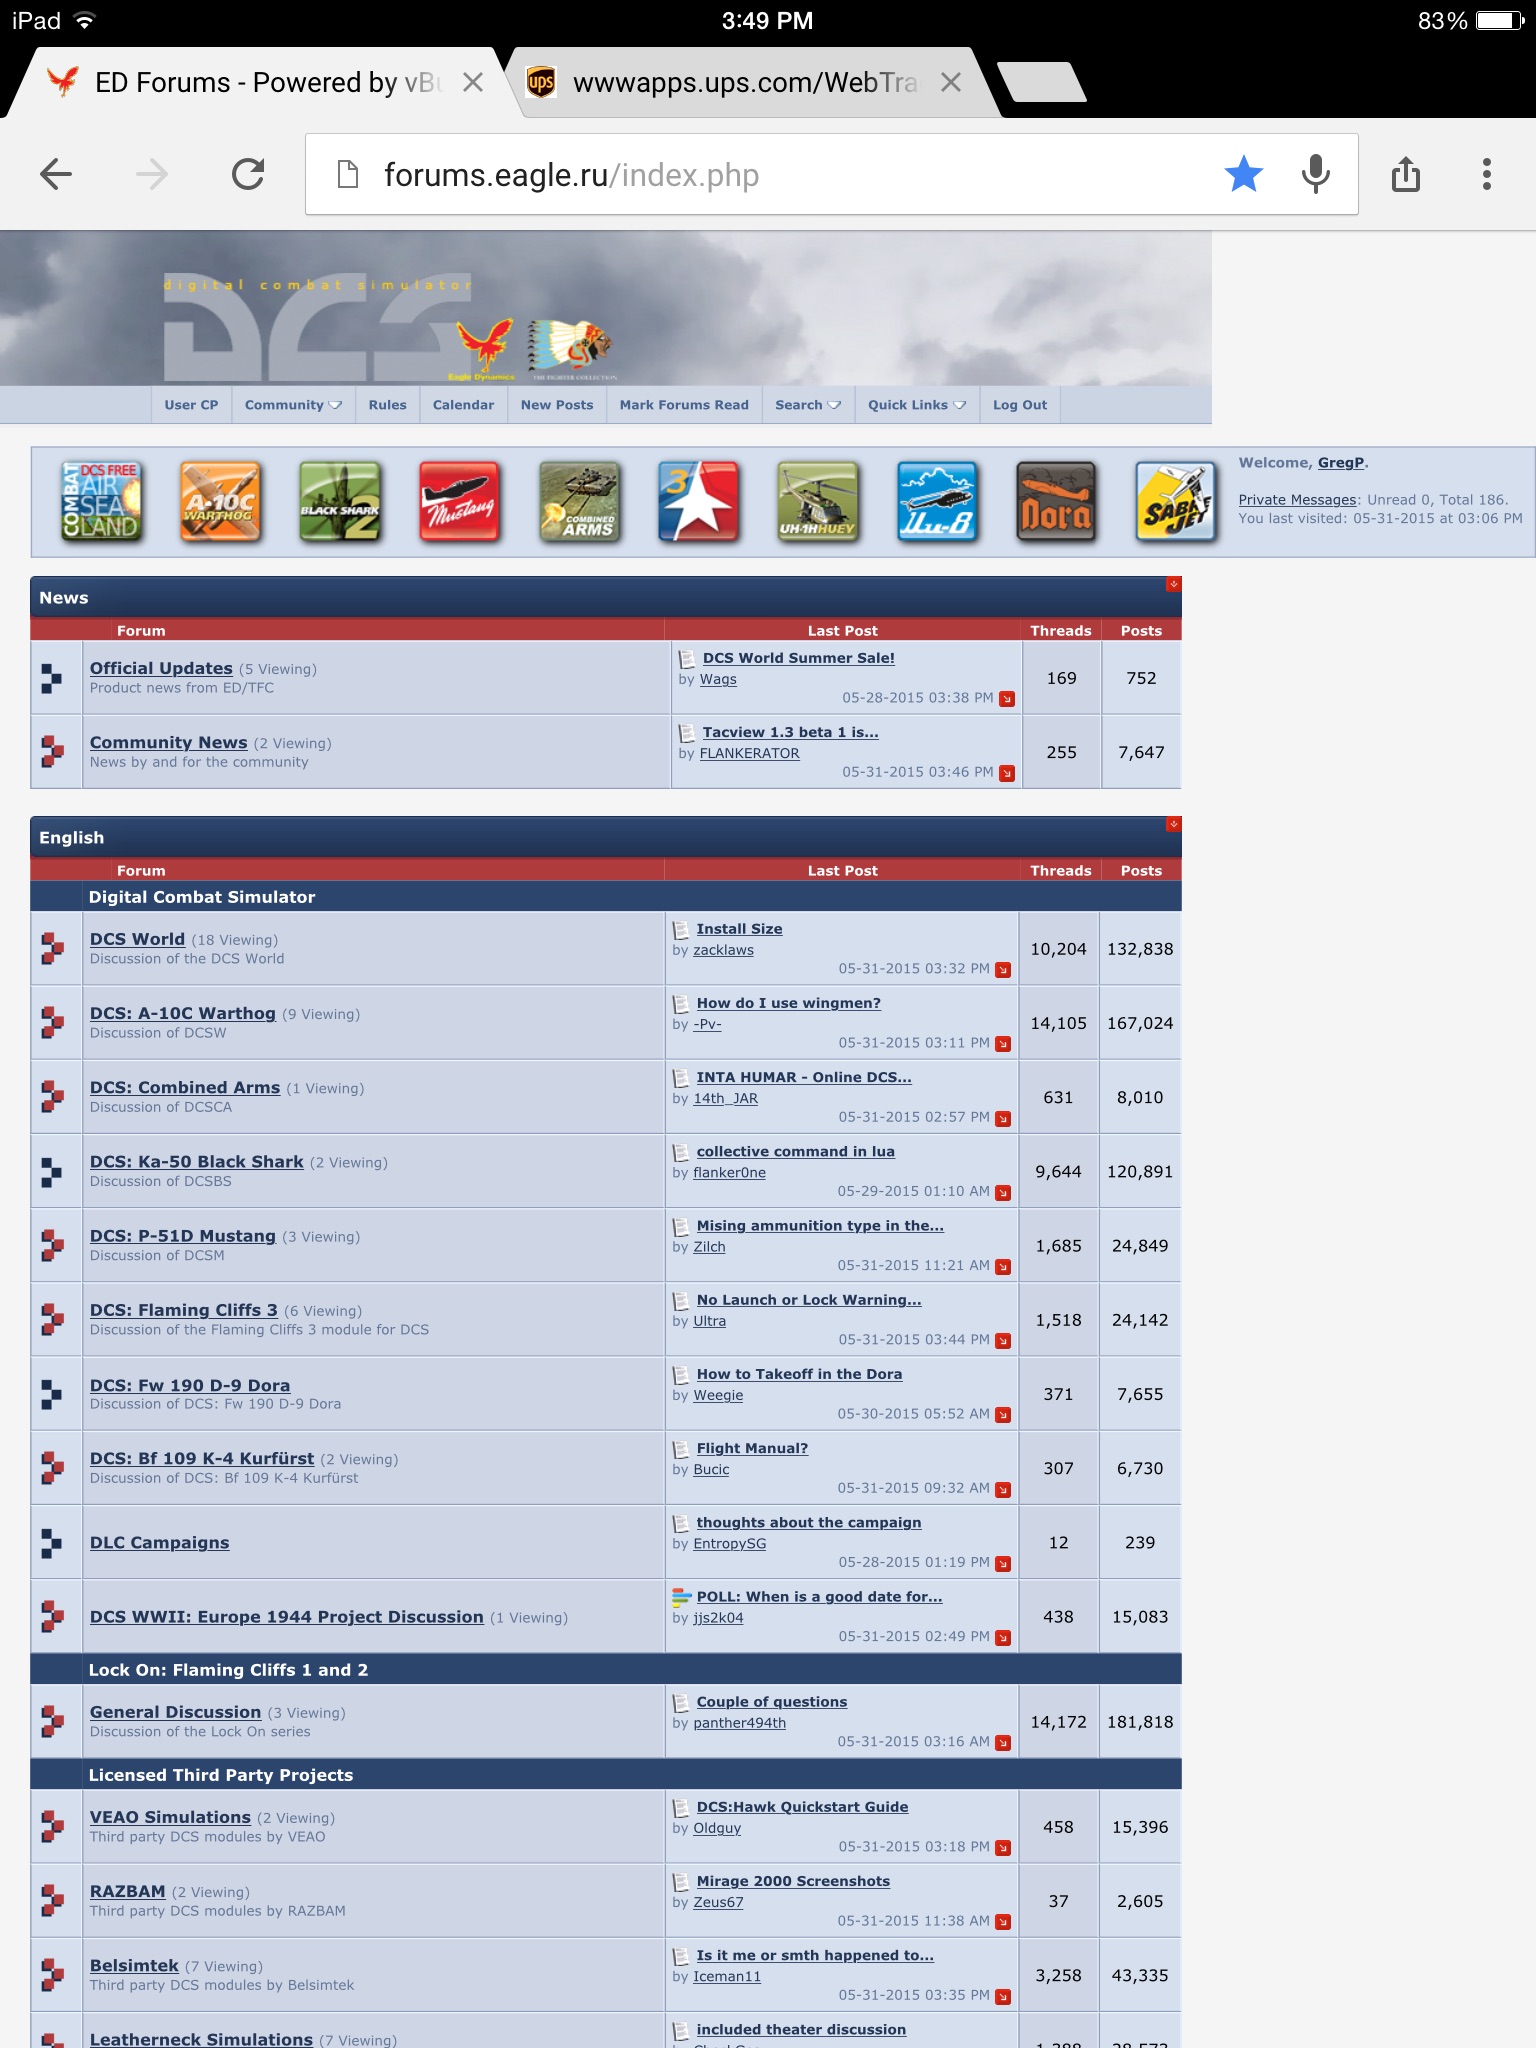The image size is (1536, 2048).
Task: Tap the browser back arrow
Action: [x=56, y=175]
